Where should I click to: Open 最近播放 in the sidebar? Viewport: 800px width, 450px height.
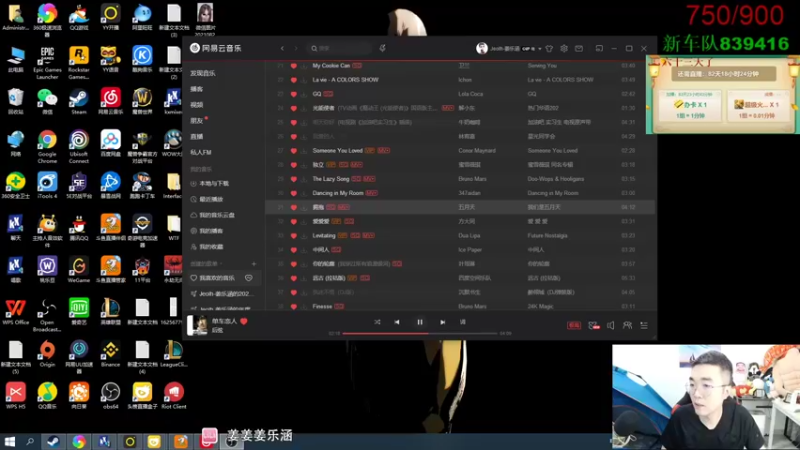211,199
